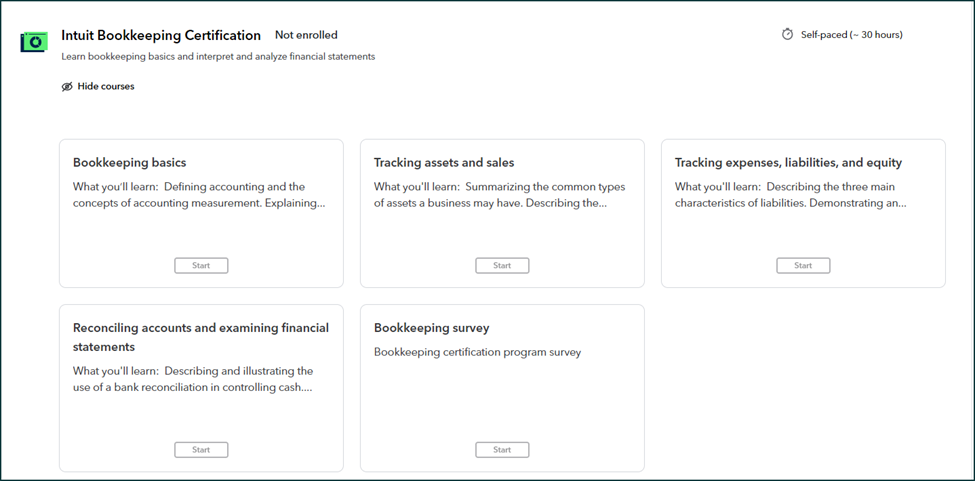
Task: Start the Bookkeeping basics course
Action: [201, 266]
